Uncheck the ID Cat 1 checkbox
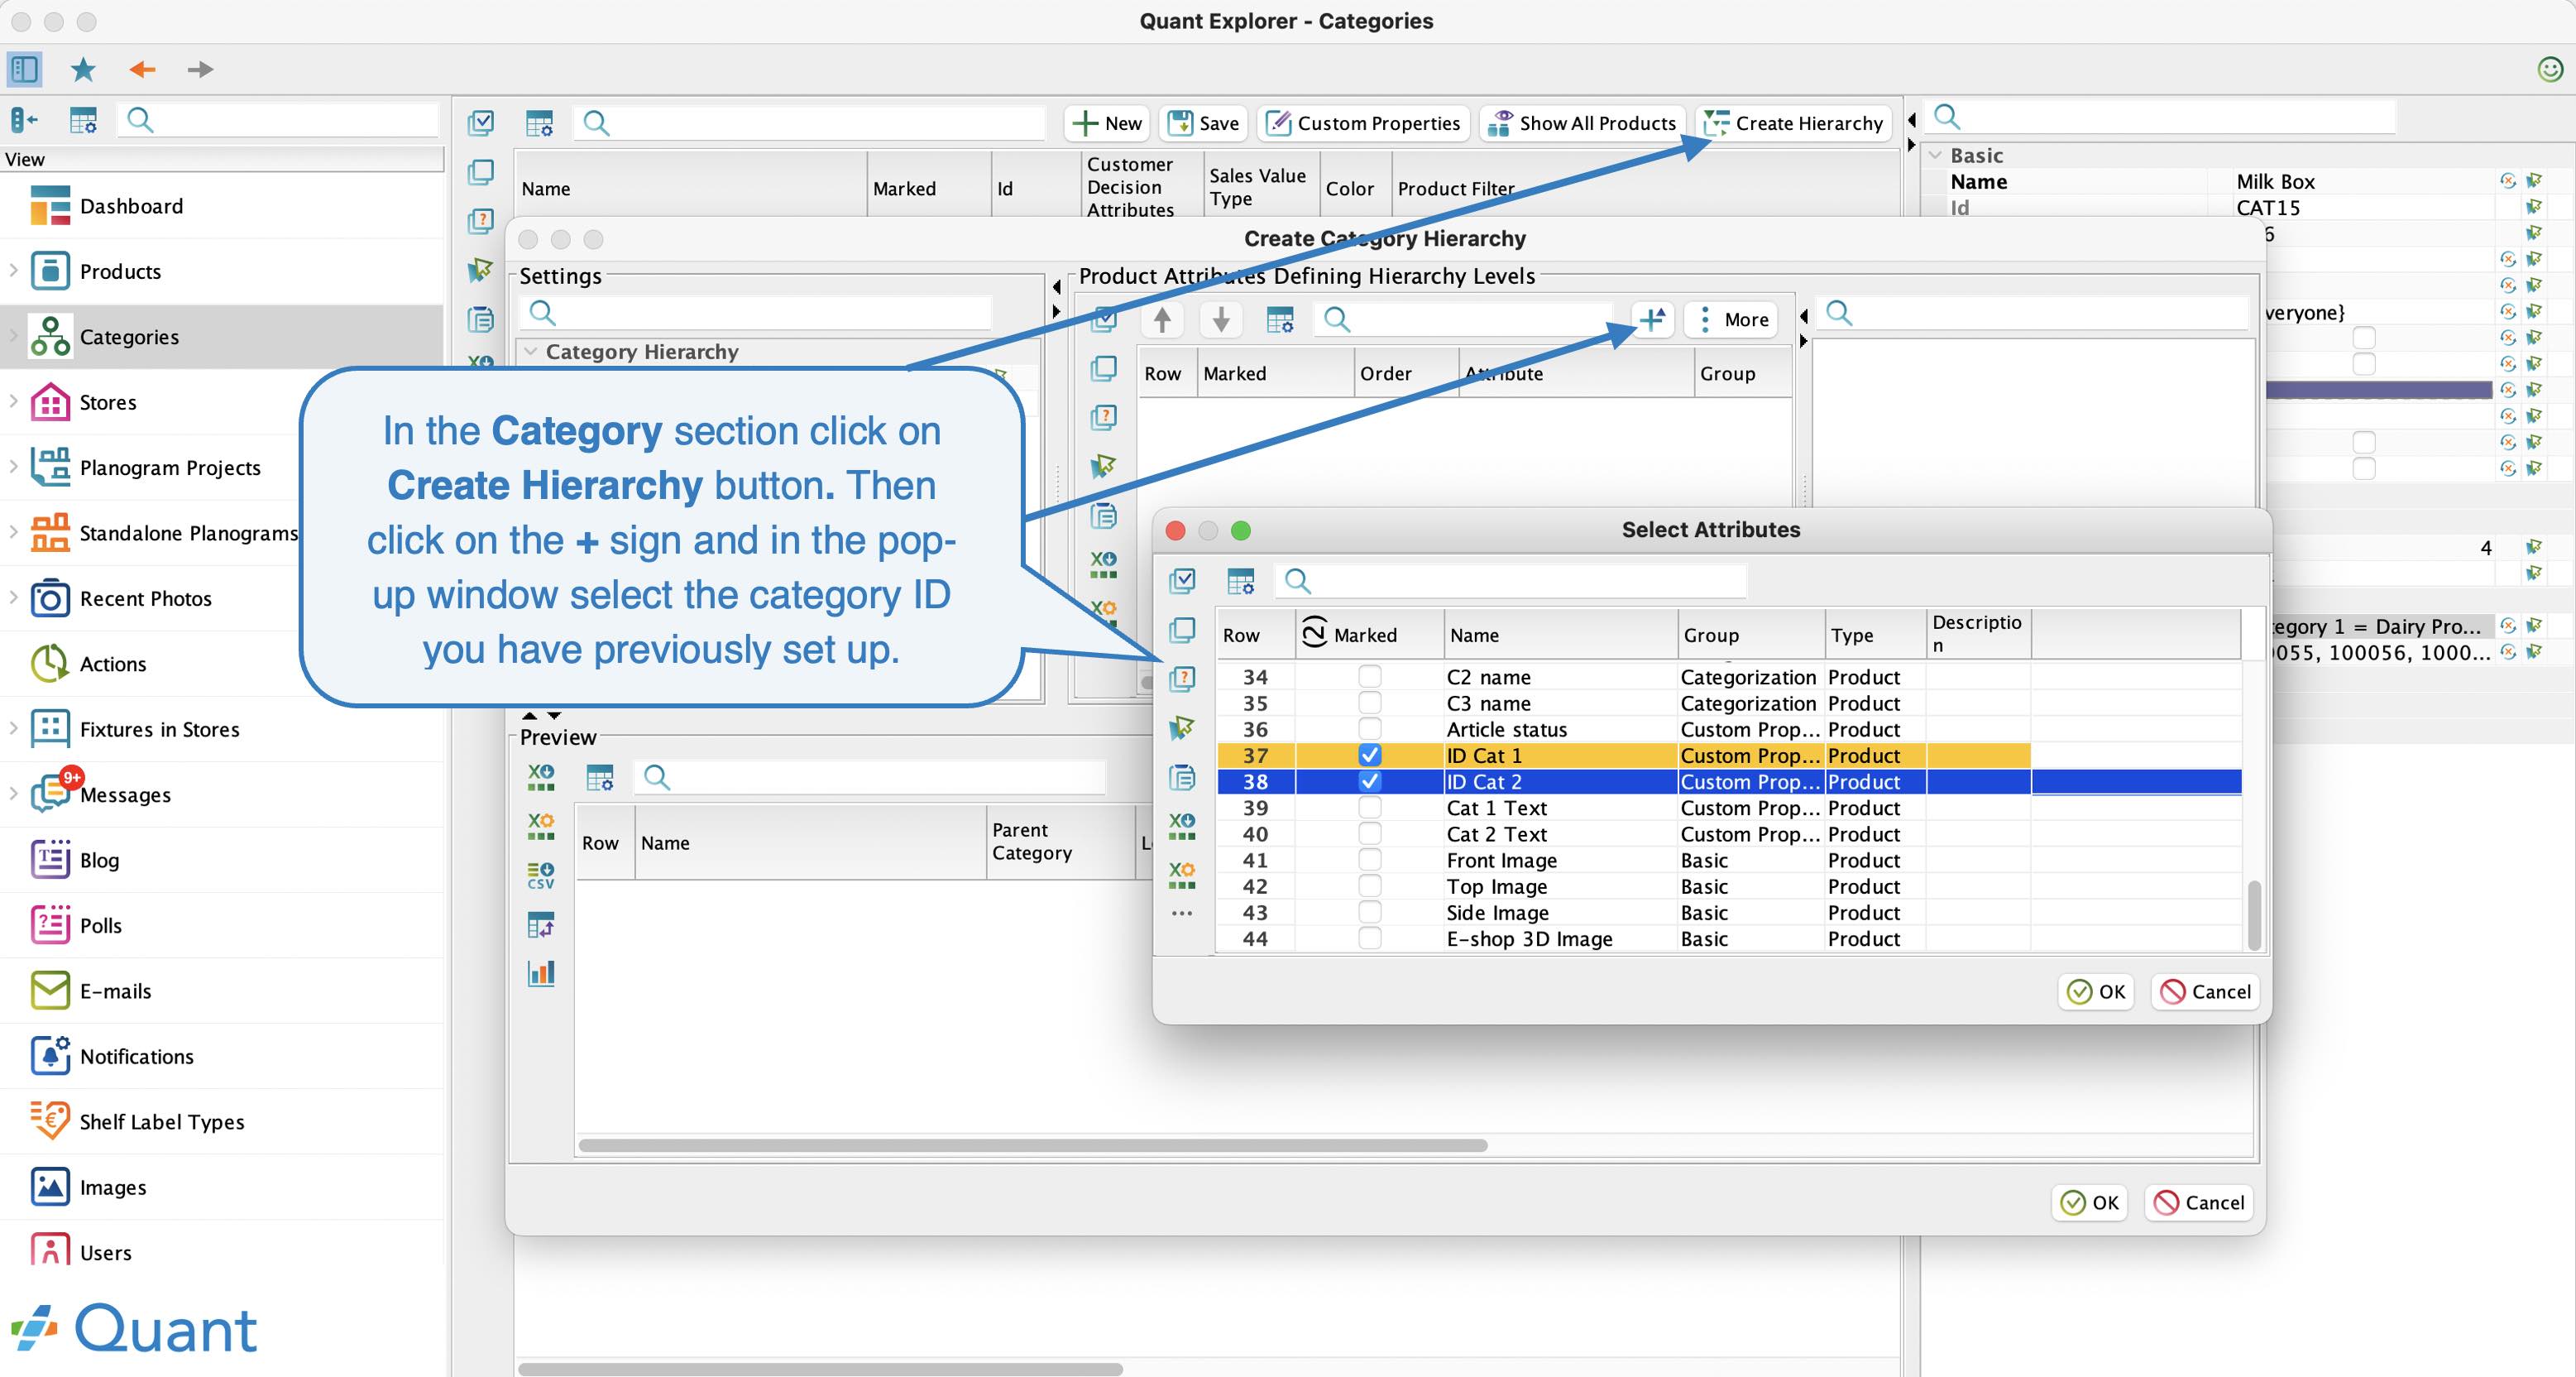The image size is (2576, 1377). [x=1370, y=755]
